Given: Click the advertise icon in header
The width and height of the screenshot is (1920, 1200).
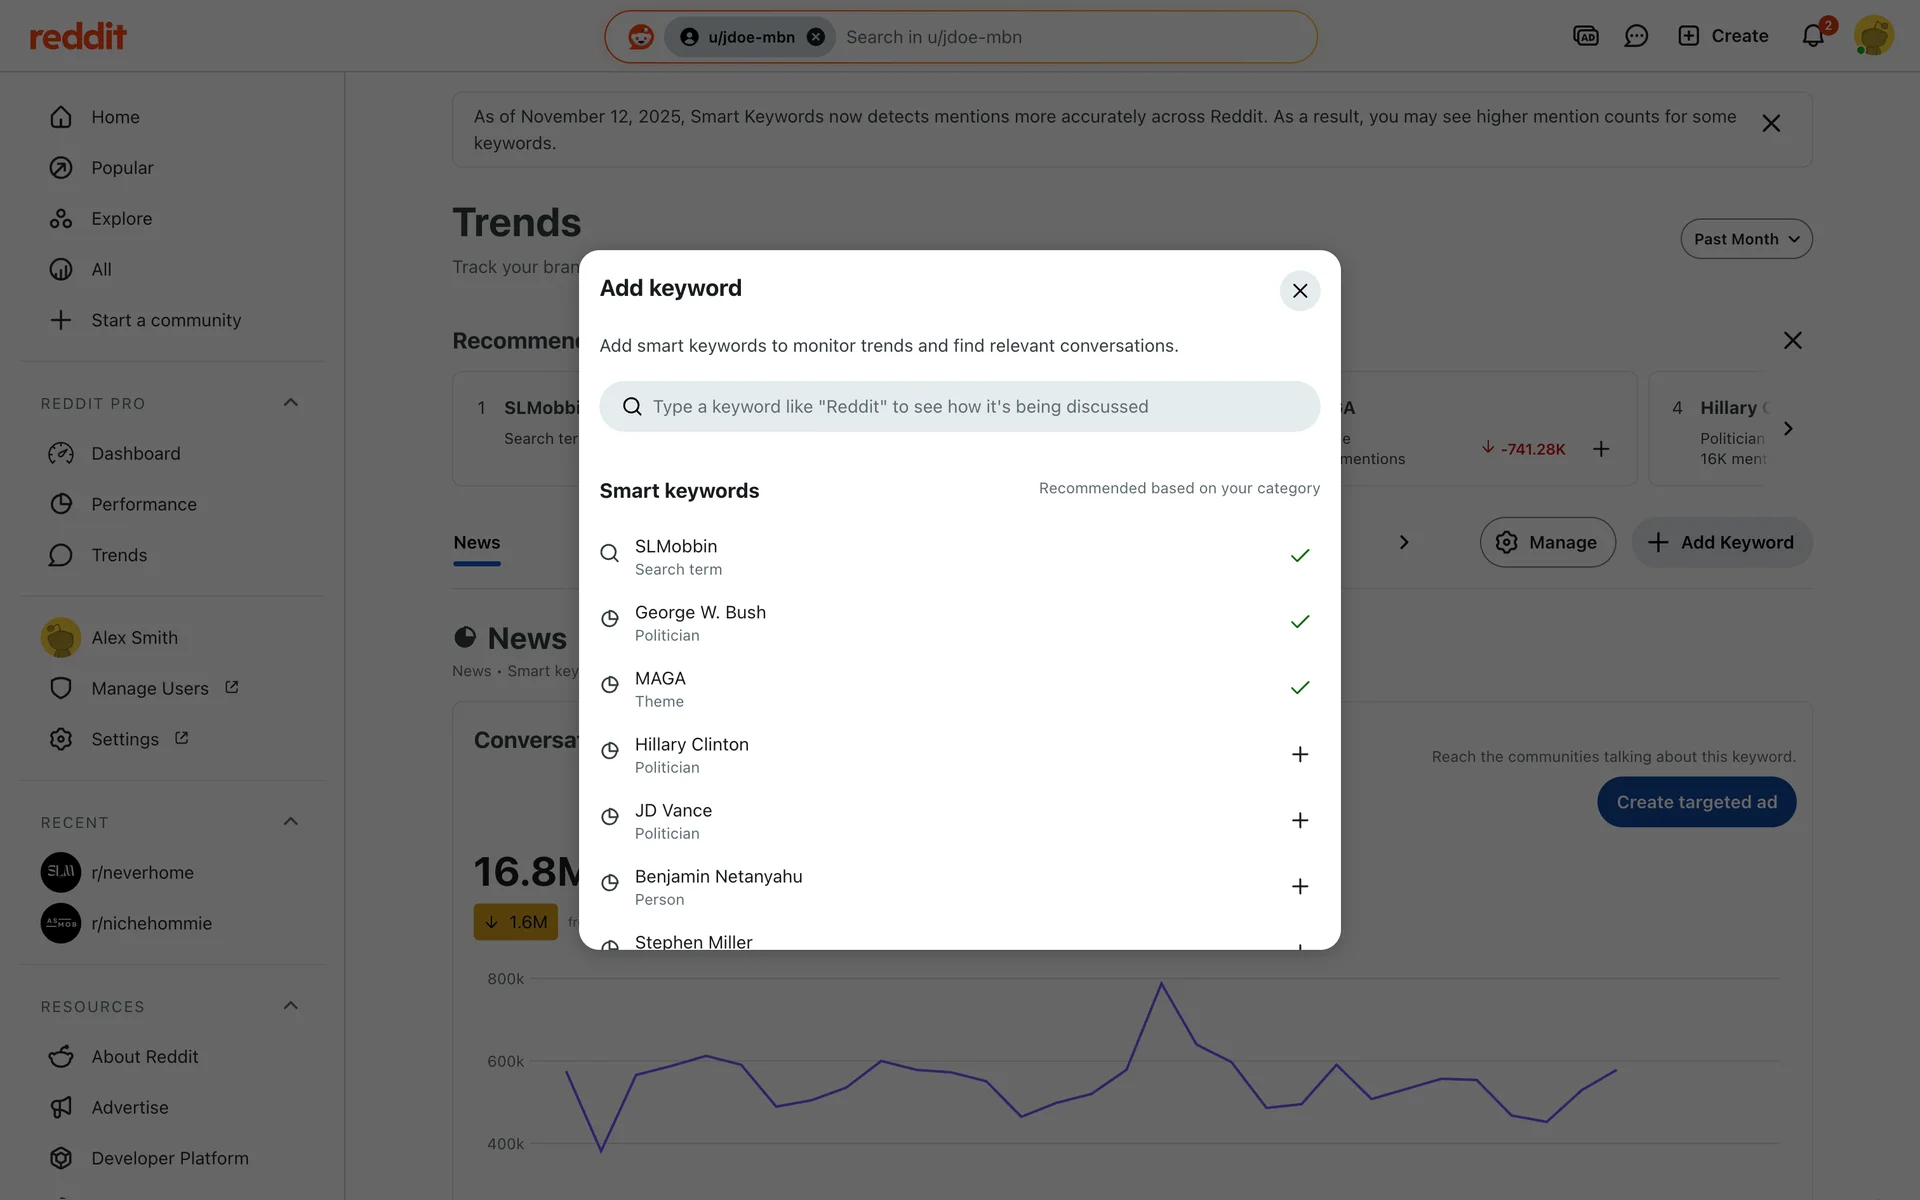Looking at the screenshot, I should coord(1585,37).
